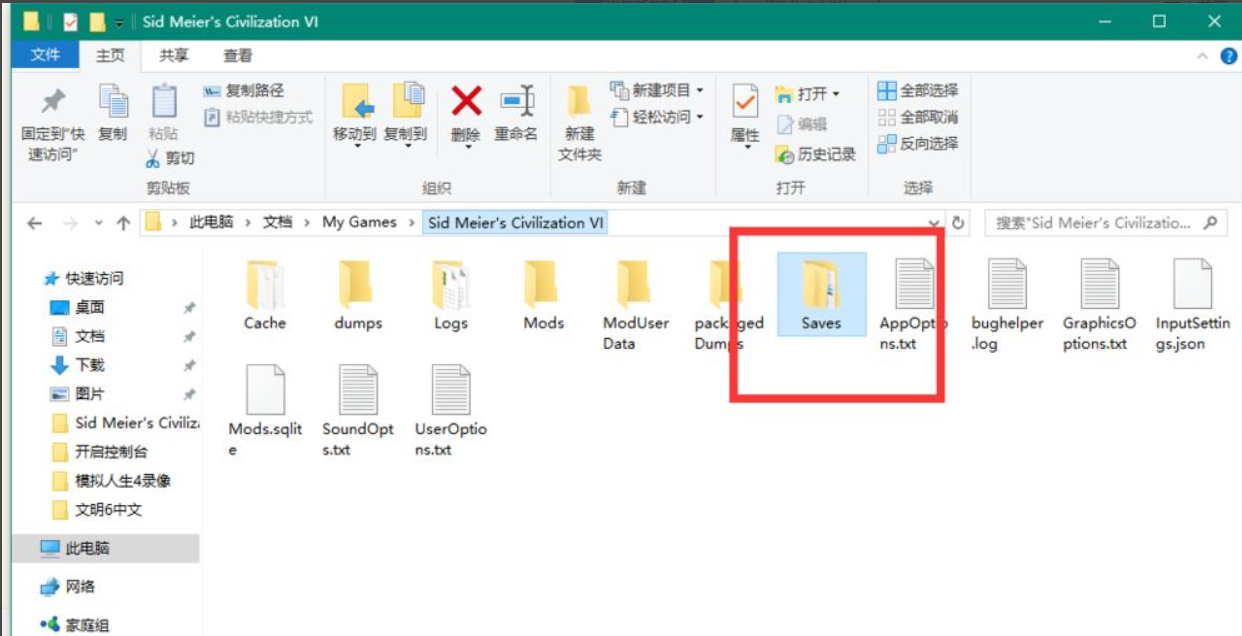Open 属性 properties checkmark icon
This screenshot has width=1242, height=636.
[745, 101]
